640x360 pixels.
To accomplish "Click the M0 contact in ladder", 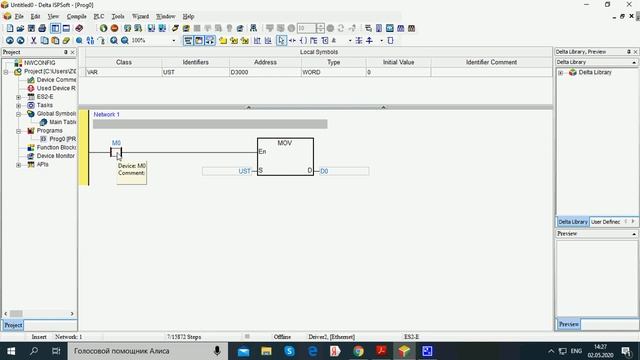I will pyautogui.click(x=116, y=153).
